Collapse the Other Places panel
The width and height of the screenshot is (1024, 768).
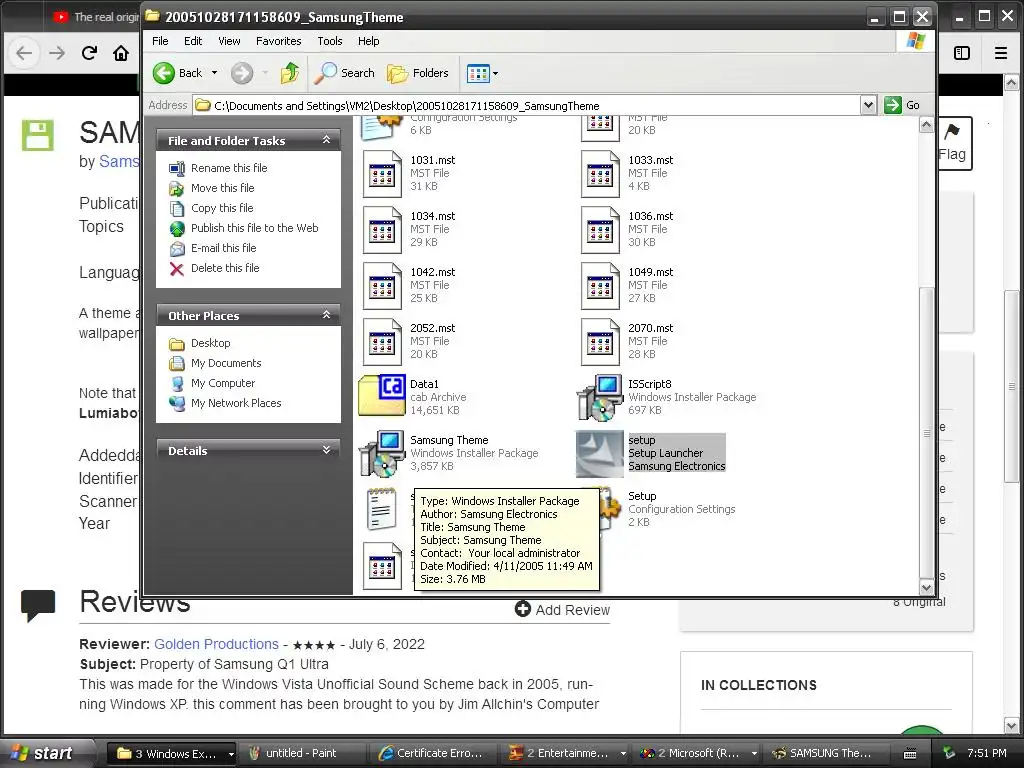coord(327,315)
